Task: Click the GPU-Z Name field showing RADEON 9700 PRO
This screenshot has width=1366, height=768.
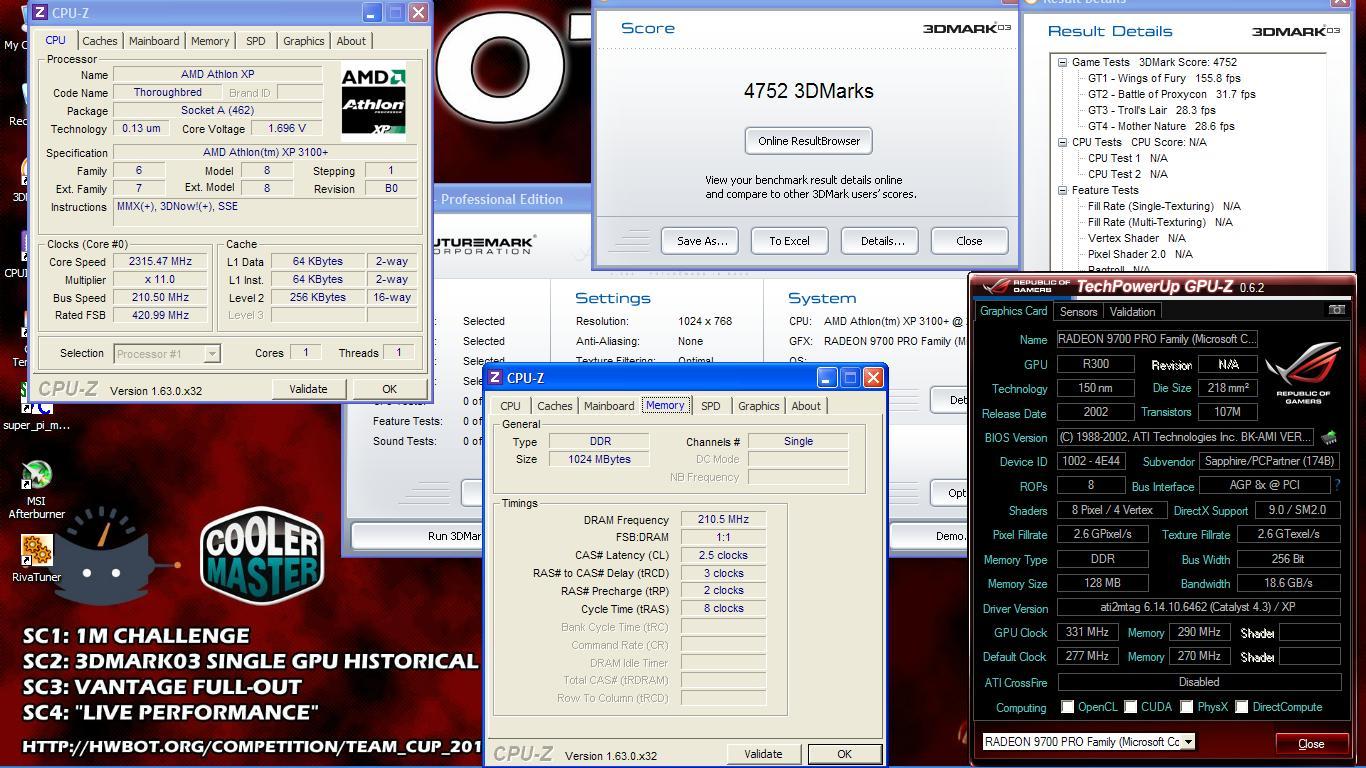Action: 1157,339
